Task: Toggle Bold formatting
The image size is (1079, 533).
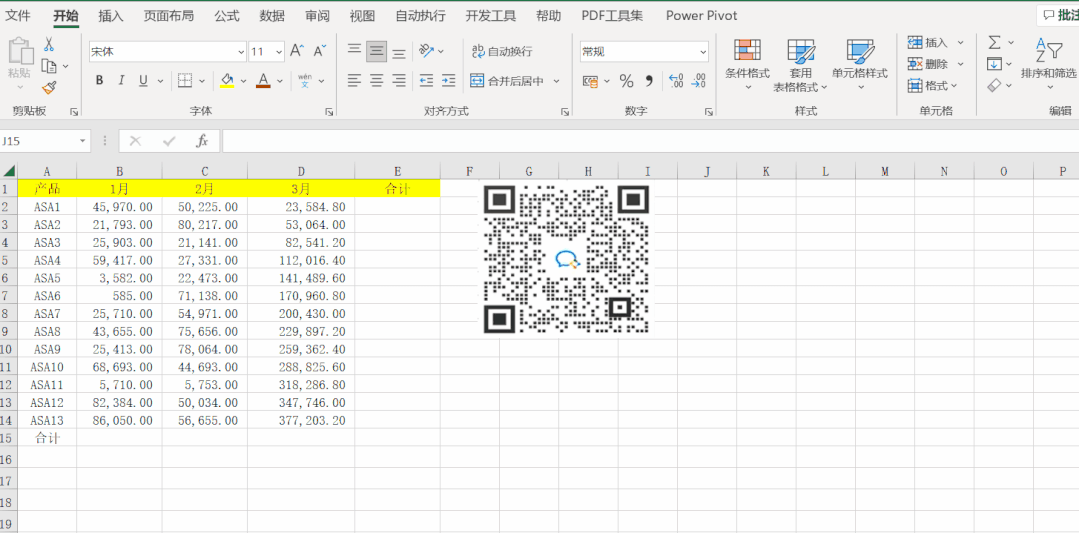Action: (x=99, y=81)
